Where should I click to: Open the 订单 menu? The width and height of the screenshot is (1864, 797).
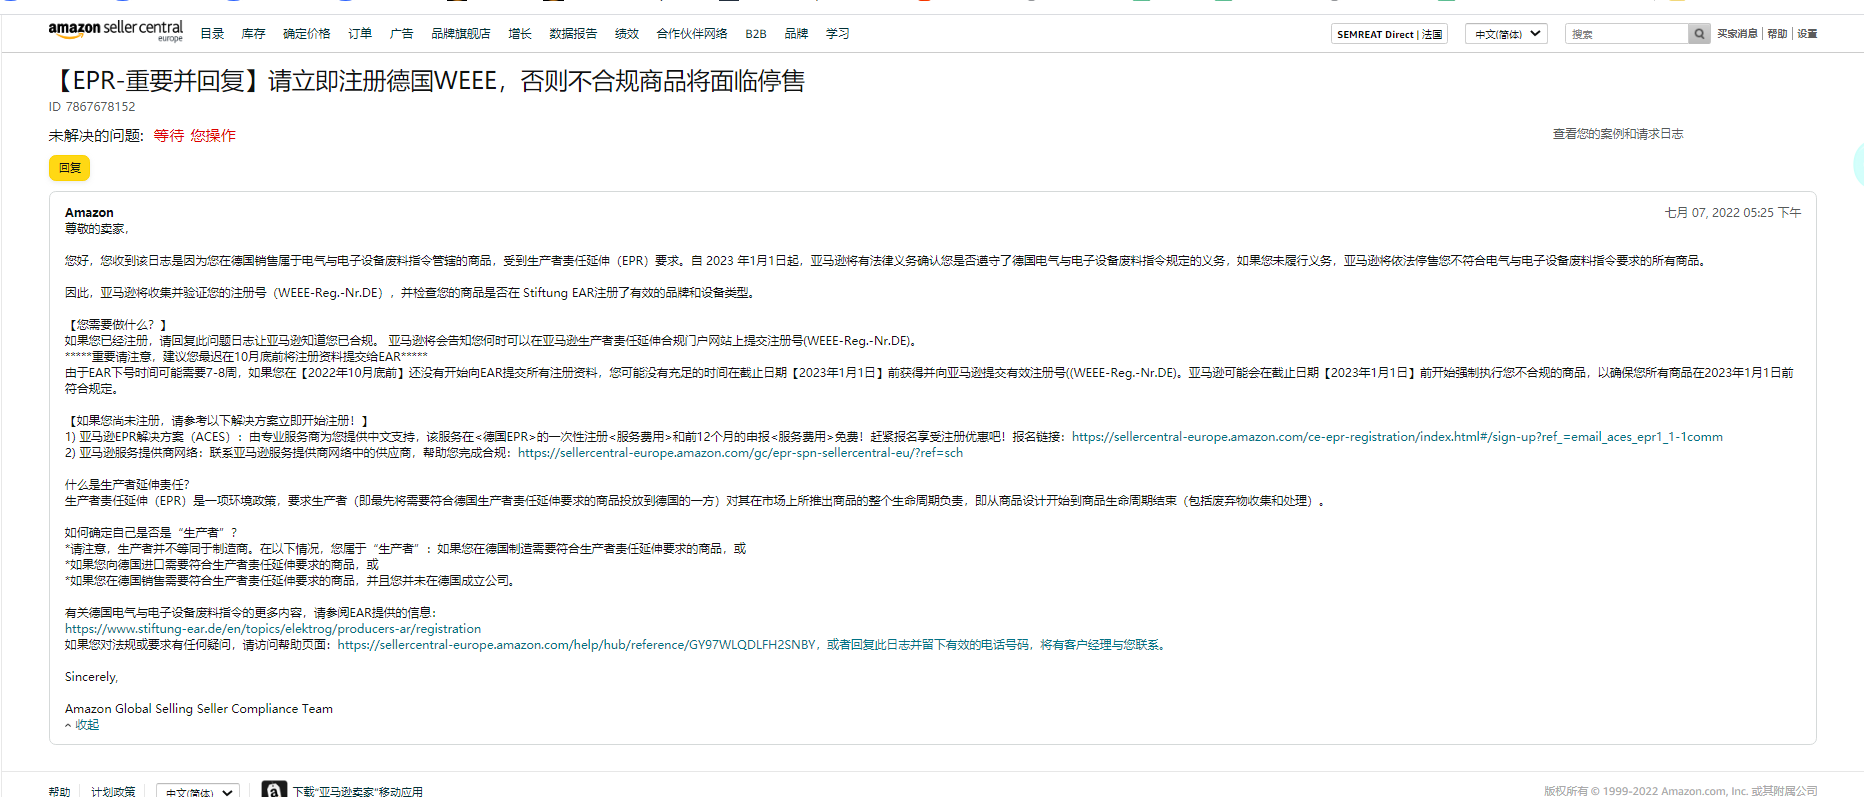(360, 34)
